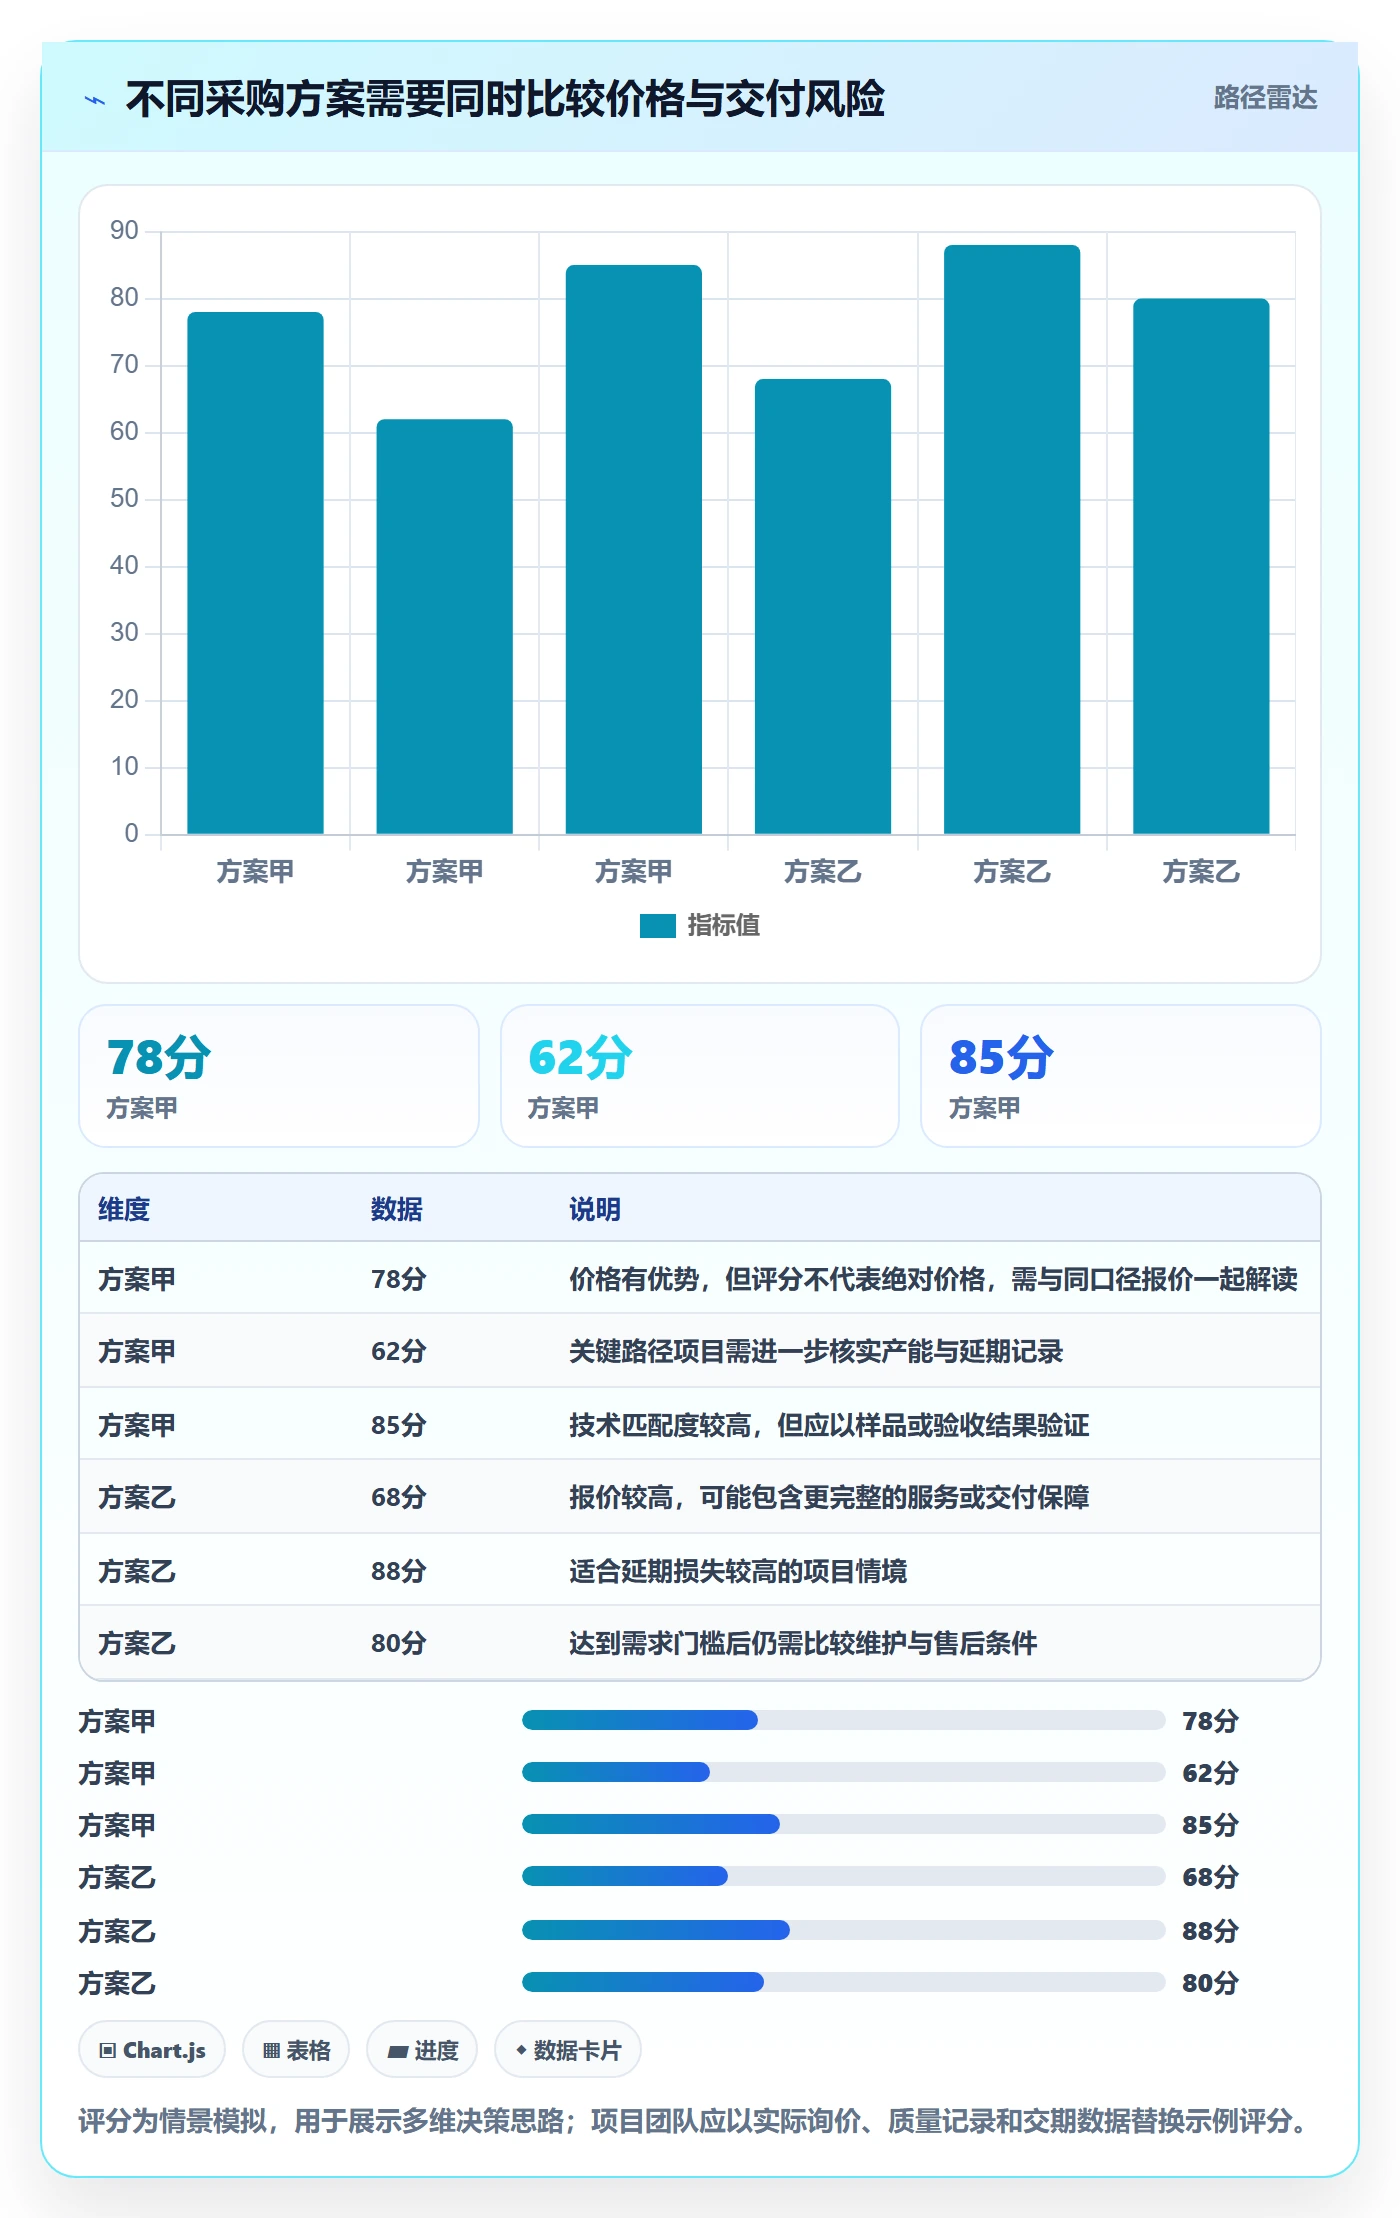Select the row about 关键路径项目需进一步核实产能
The width and height of the screenshot is (1400, 2218).
(700, 1351)
